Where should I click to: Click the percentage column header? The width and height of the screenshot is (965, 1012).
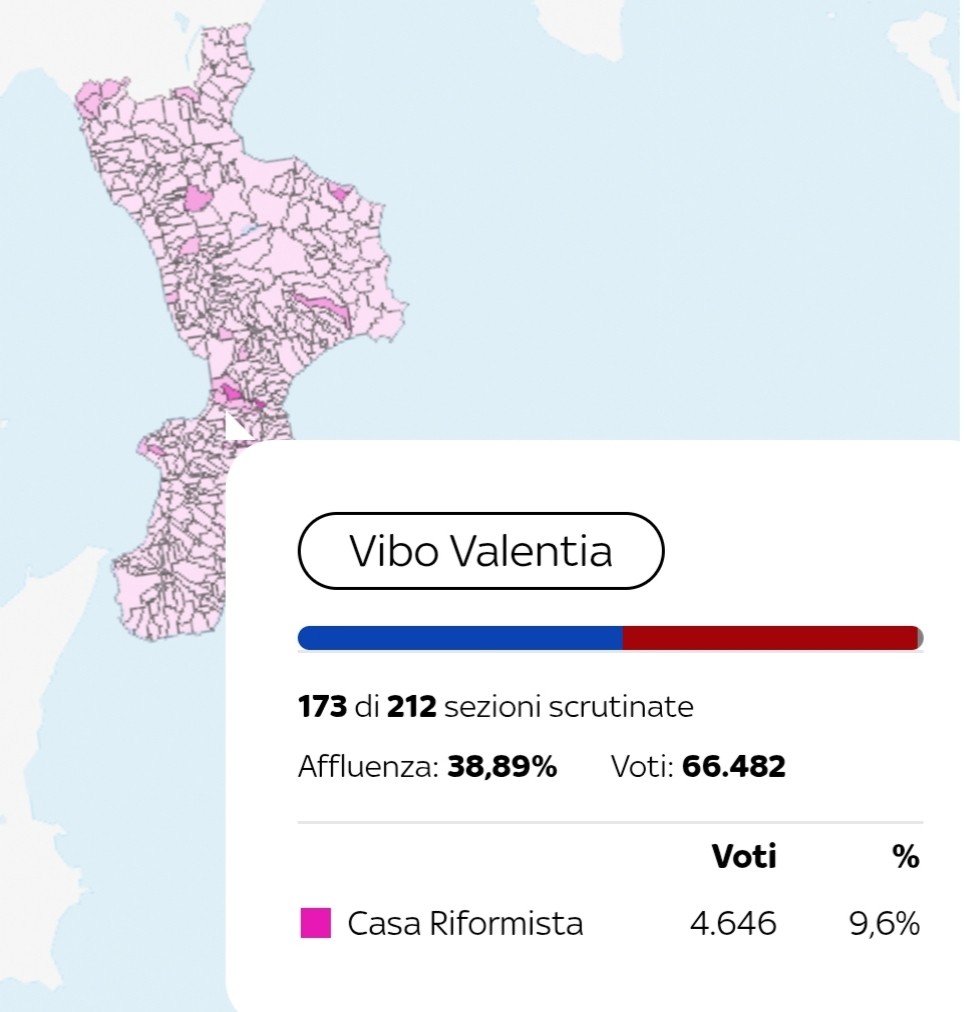point(906,856)
